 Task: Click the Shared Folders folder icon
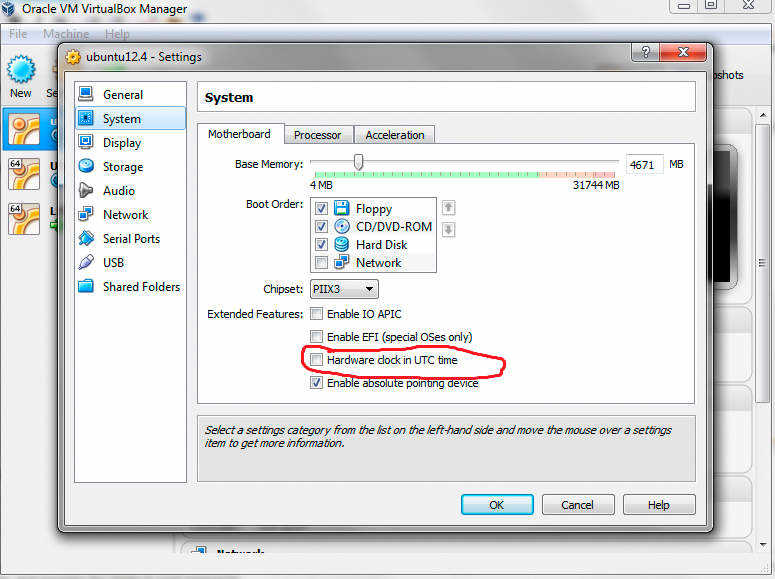click(86, 286)
